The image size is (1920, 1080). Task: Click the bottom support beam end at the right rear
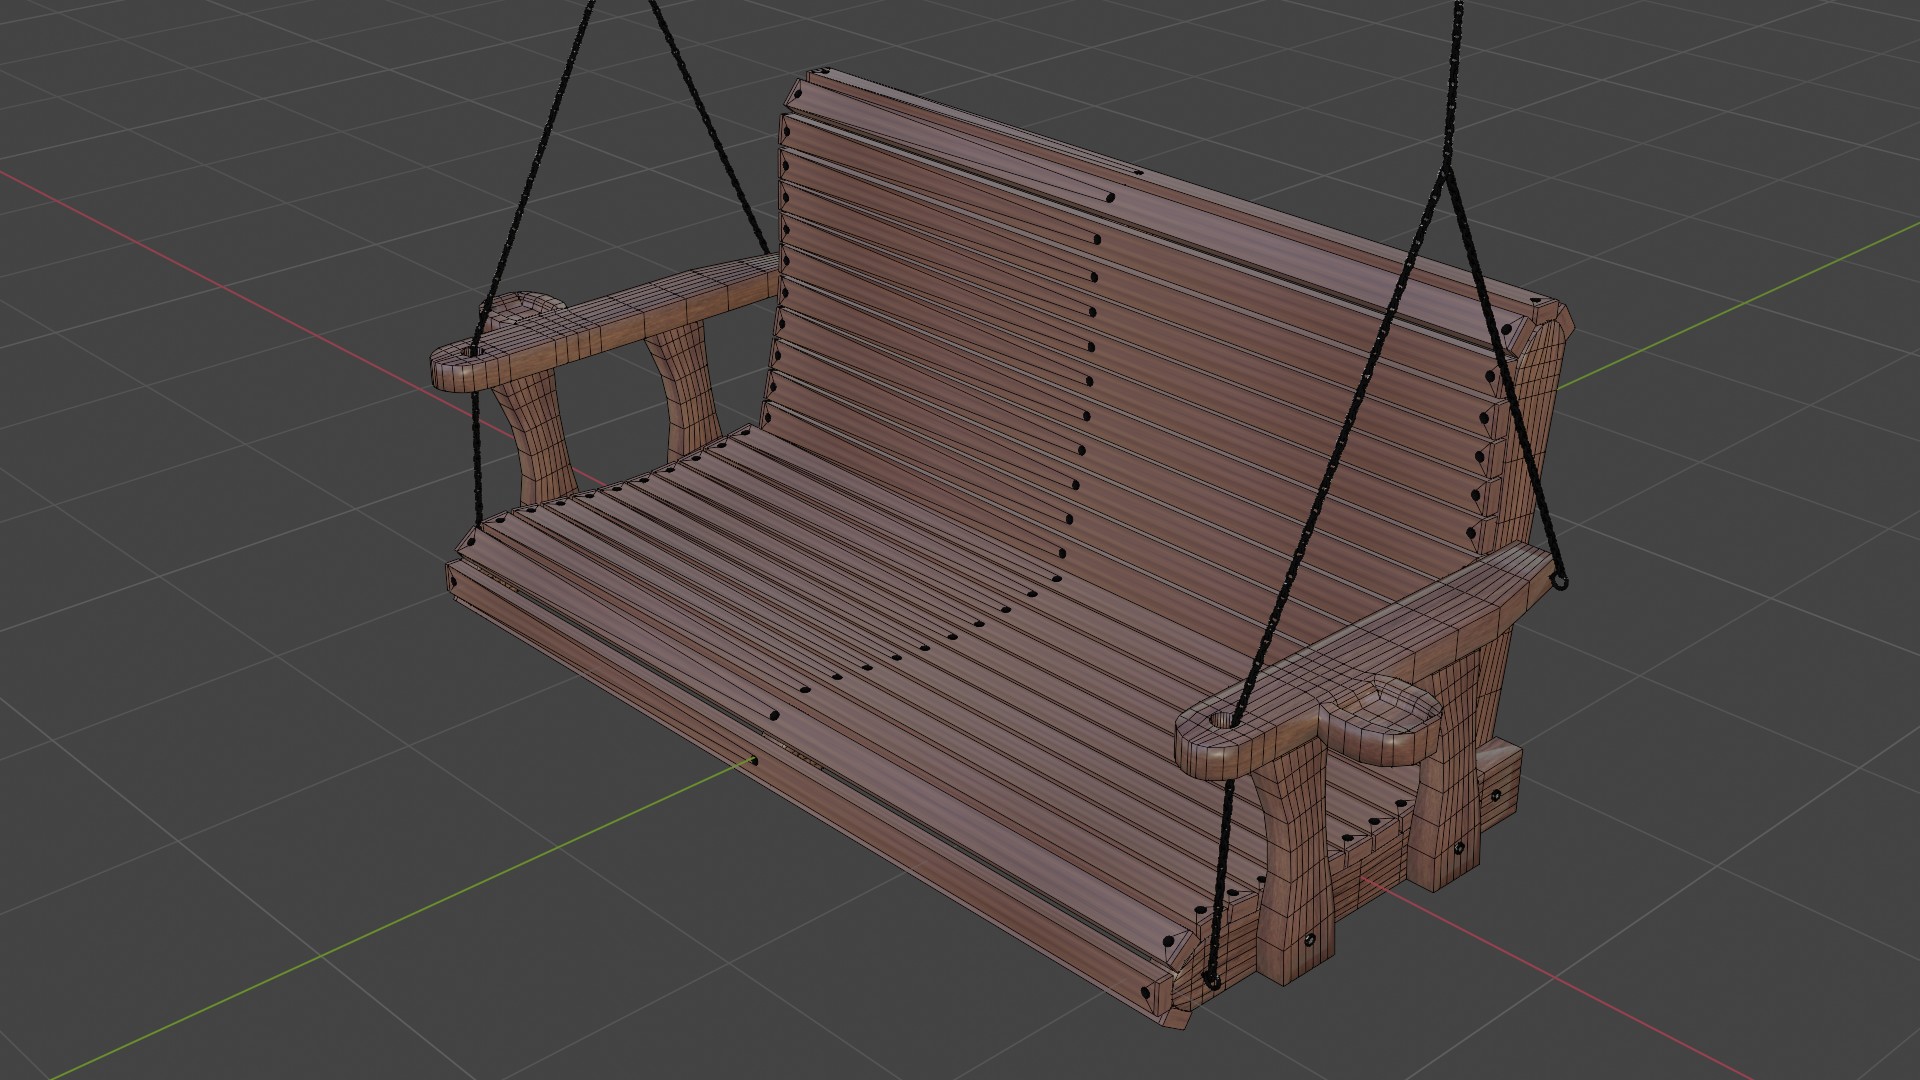click(1500, 783)
